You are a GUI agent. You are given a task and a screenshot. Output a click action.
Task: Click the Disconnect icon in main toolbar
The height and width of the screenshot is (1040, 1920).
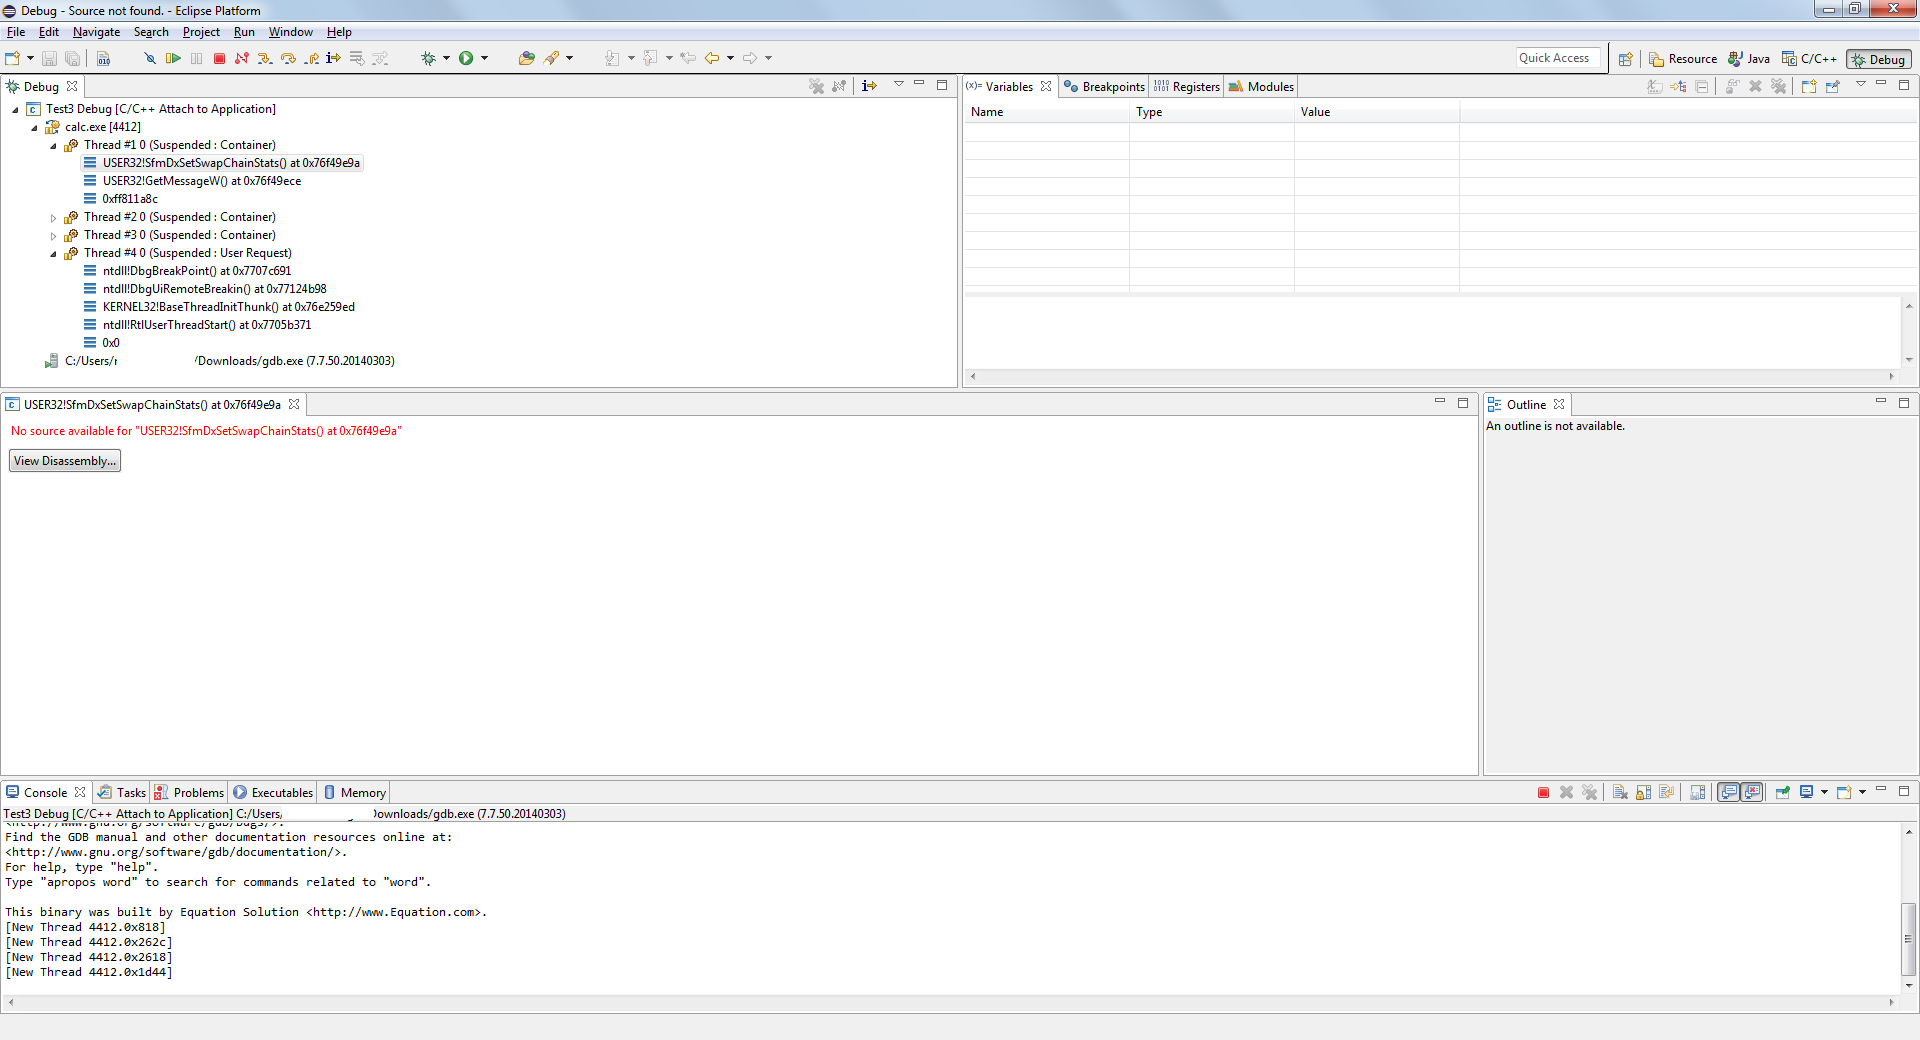click(242, 58)
